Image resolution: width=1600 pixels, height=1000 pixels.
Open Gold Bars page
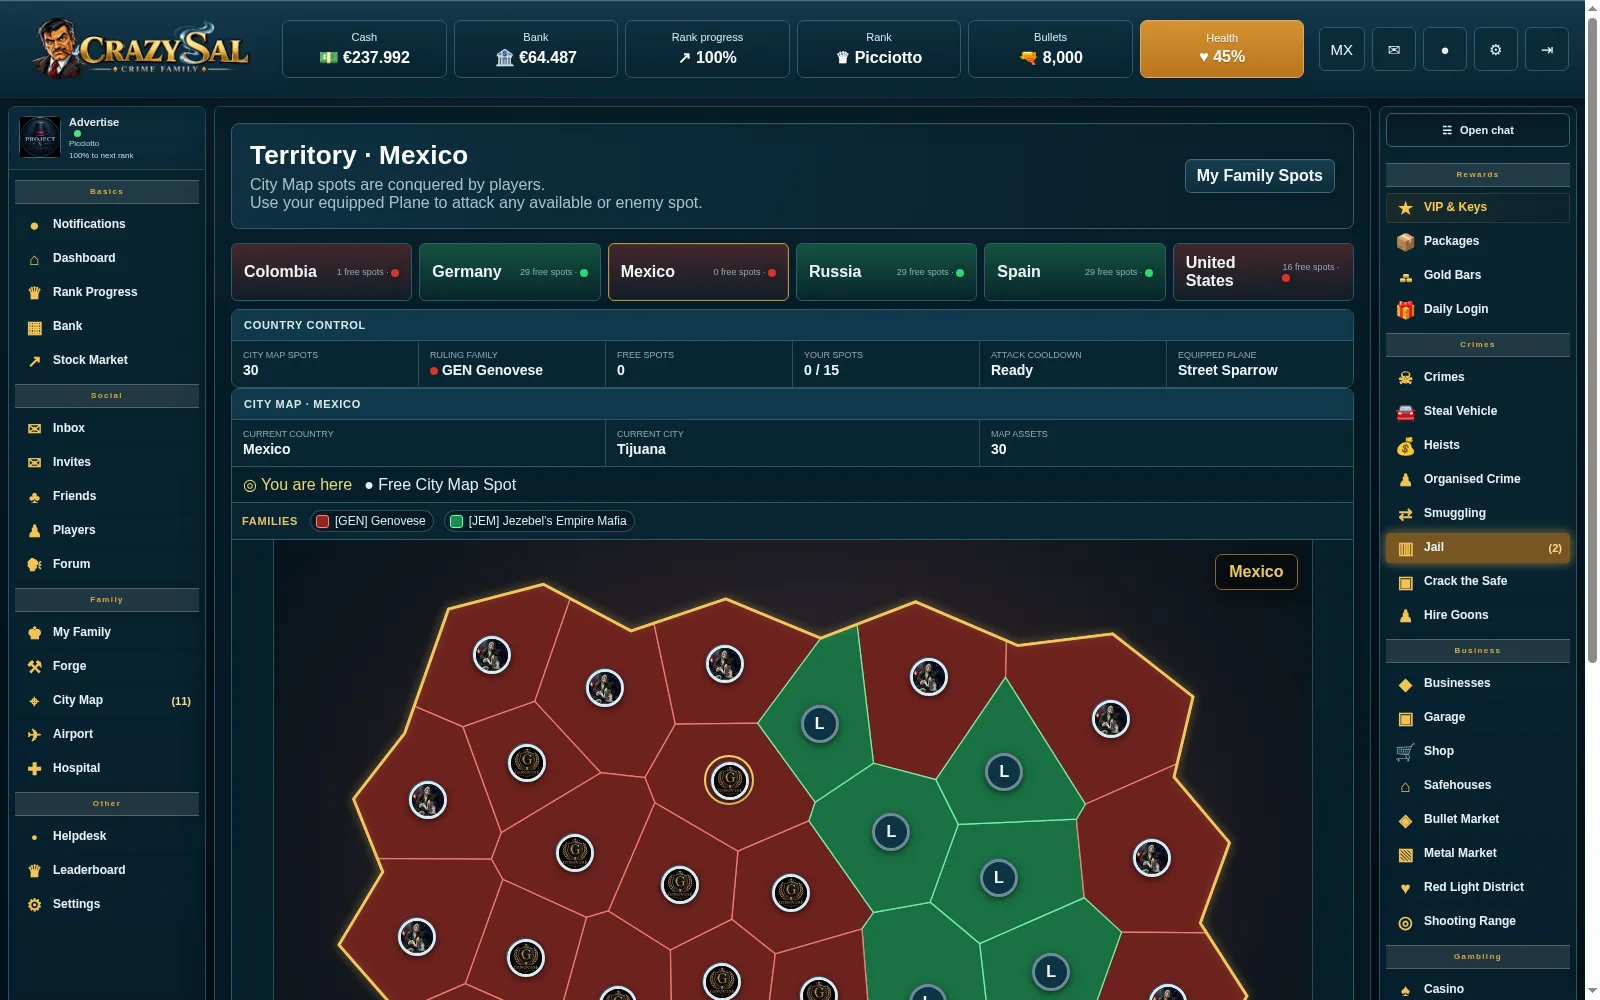tap(1477, 275)
